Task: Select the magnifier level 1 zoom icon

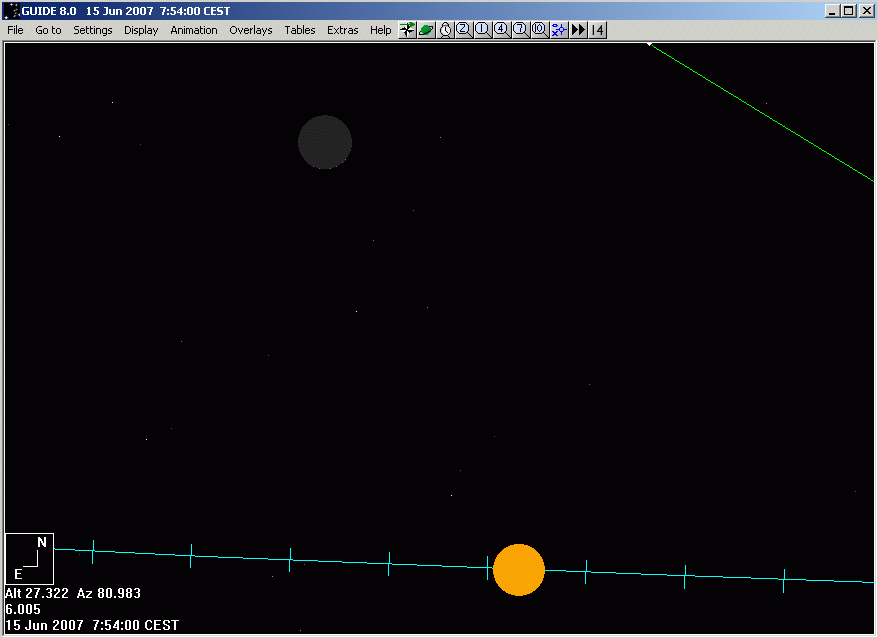Action: [x=482, y=30]
